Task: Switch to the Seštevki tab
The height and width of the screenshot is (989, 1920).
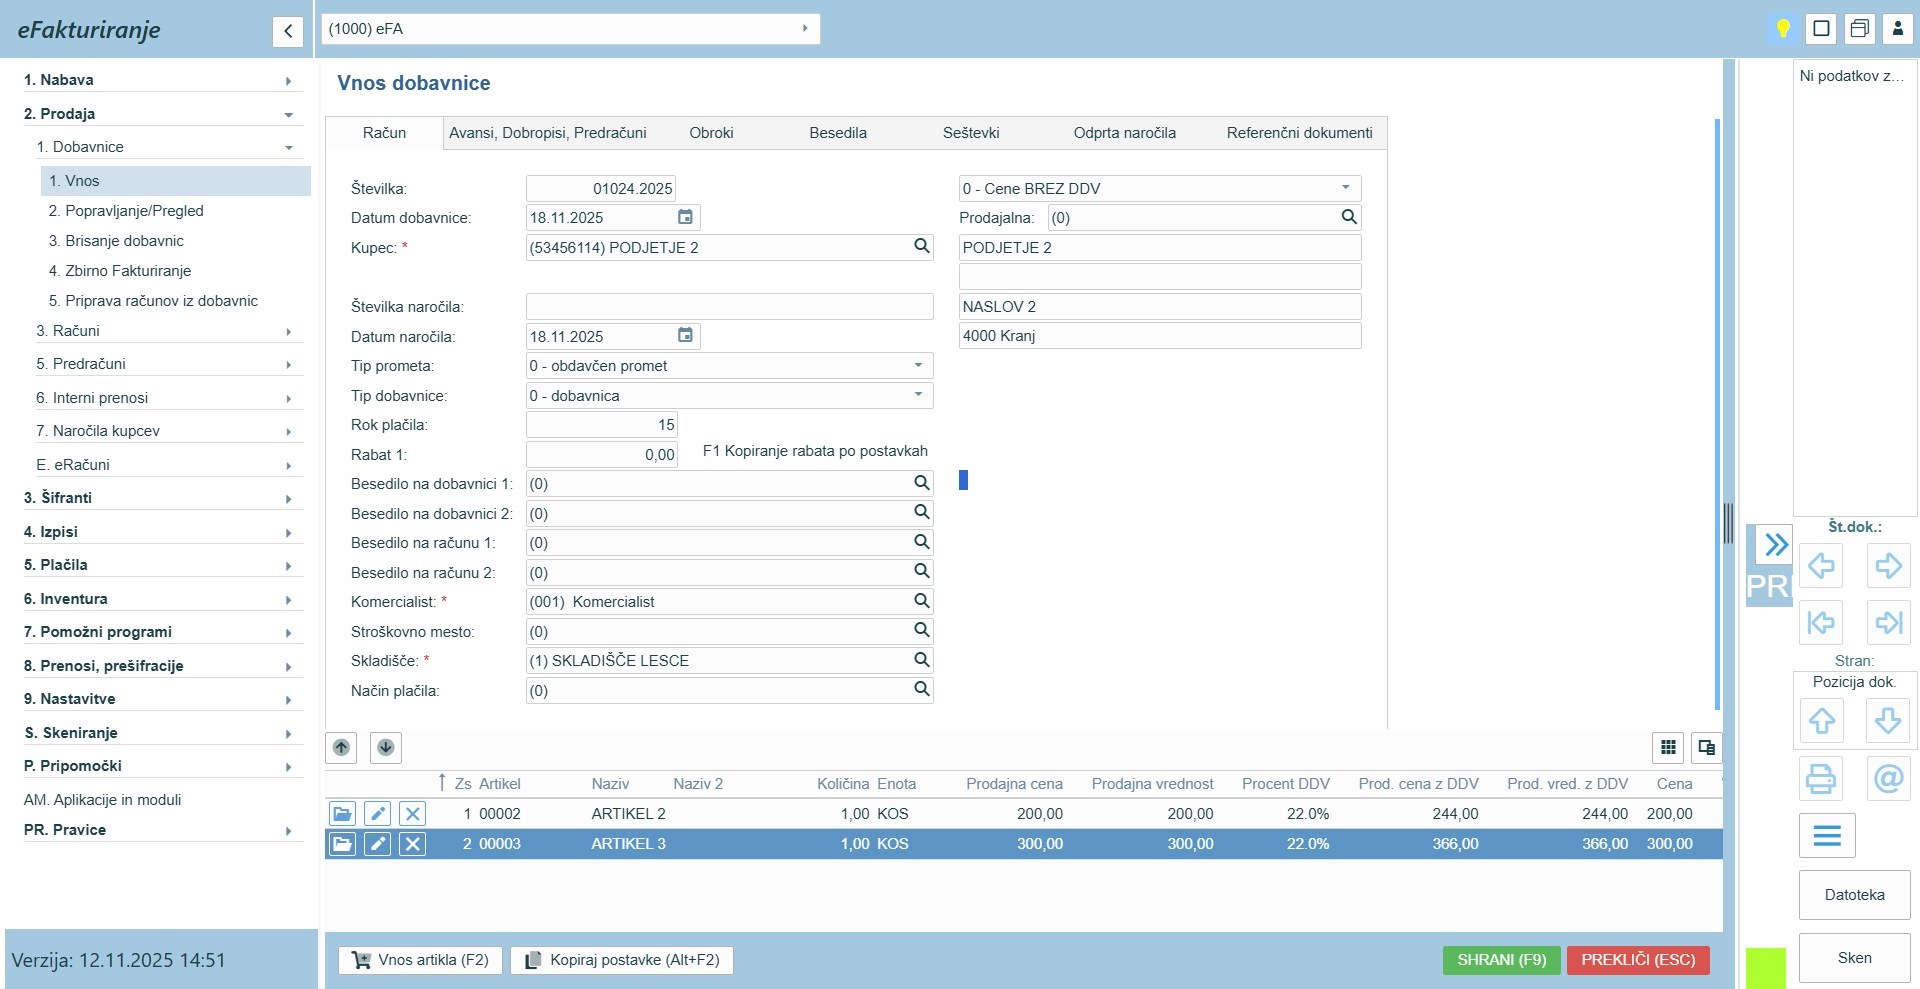Action: 970,133
